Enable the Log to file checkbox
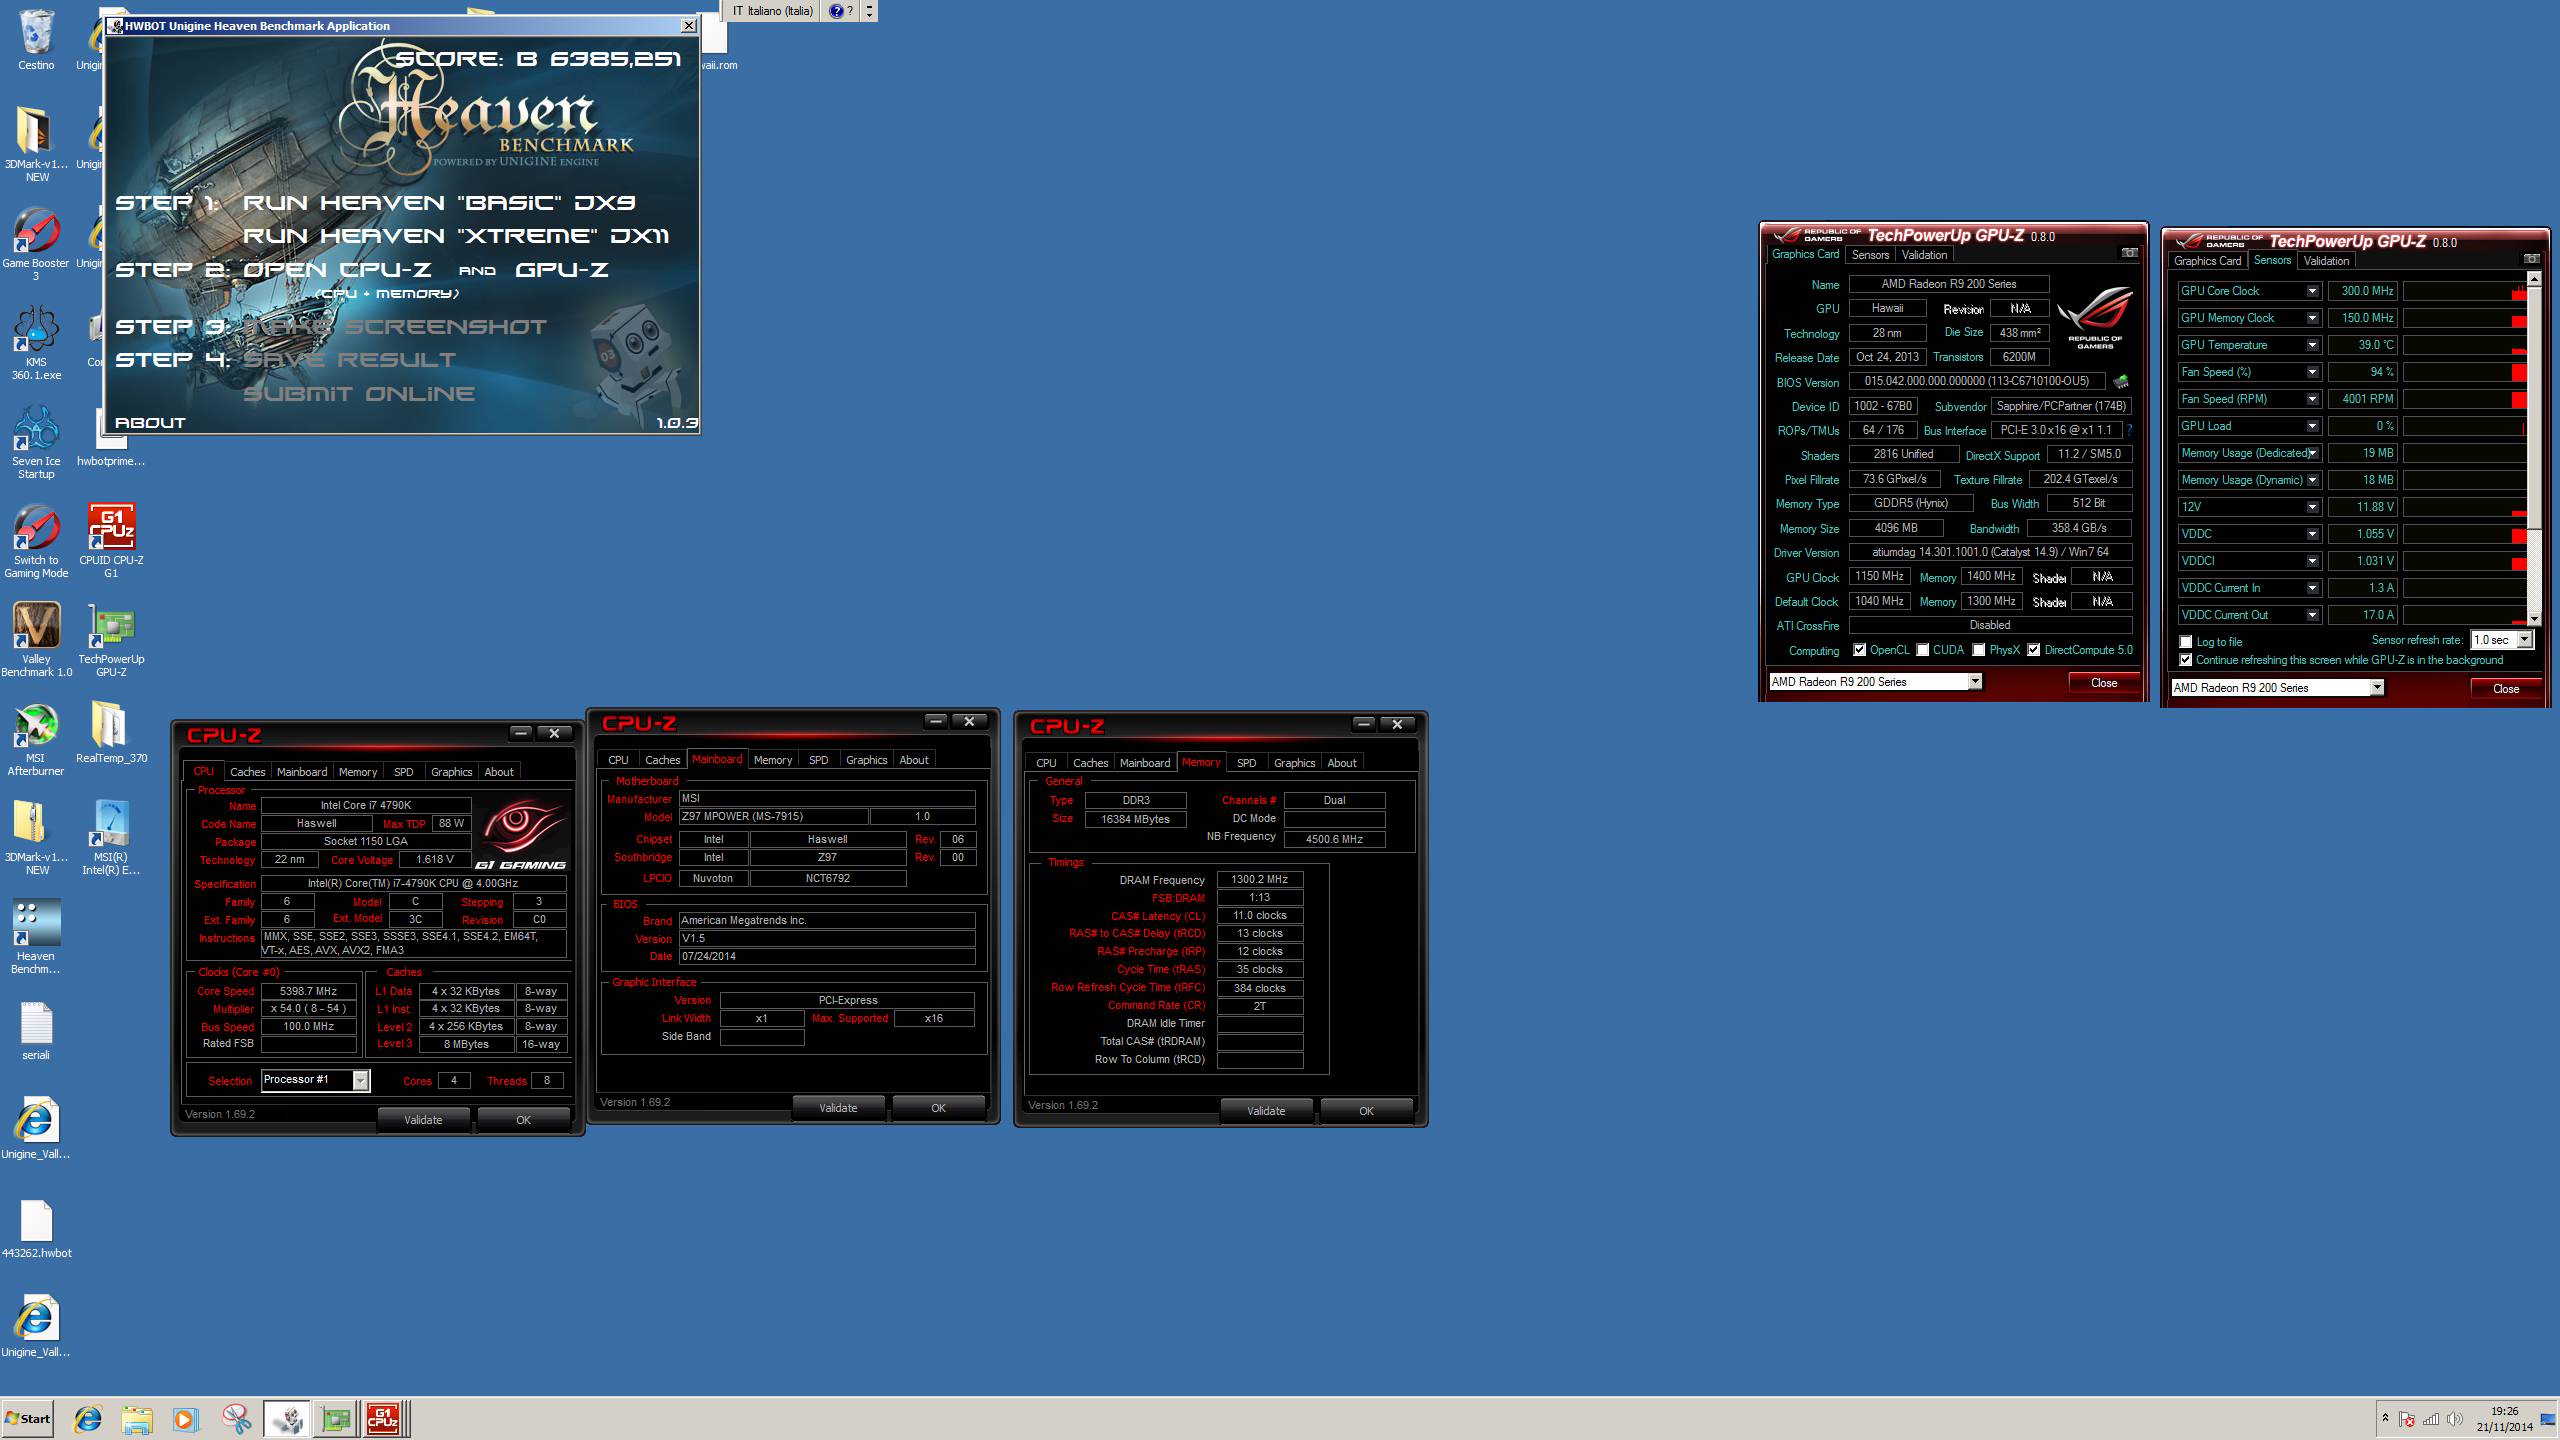Image resolution: width=2560 pixels, height=1440 pixels. pyautogui.click(x=2186, y=642)
